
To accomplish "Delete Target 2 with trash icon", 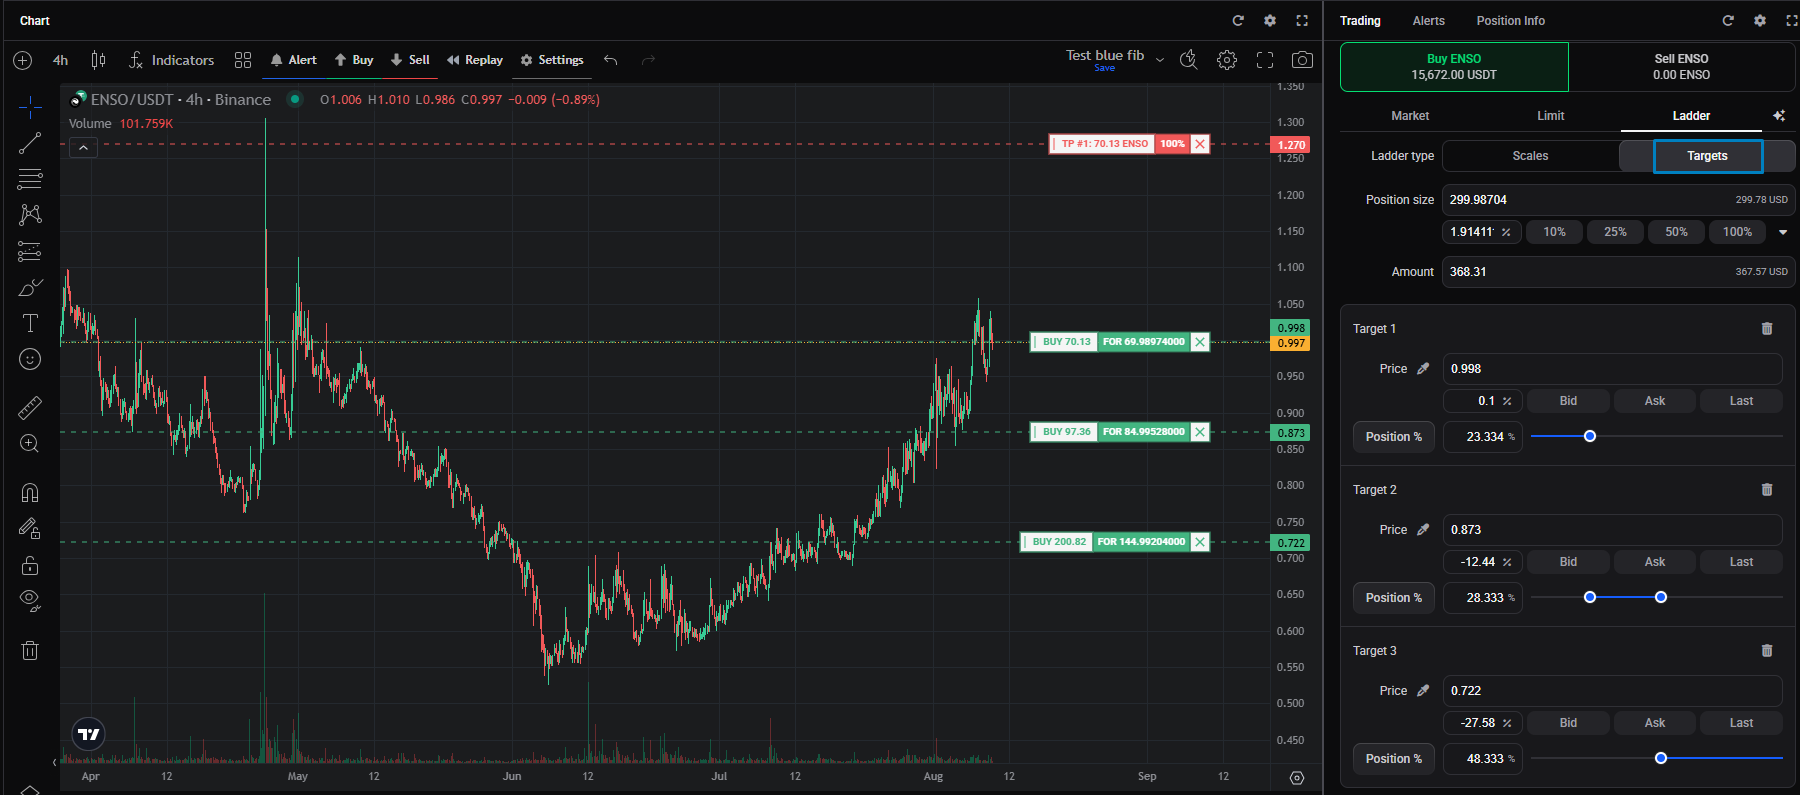I will click(x=1767, y=489).
